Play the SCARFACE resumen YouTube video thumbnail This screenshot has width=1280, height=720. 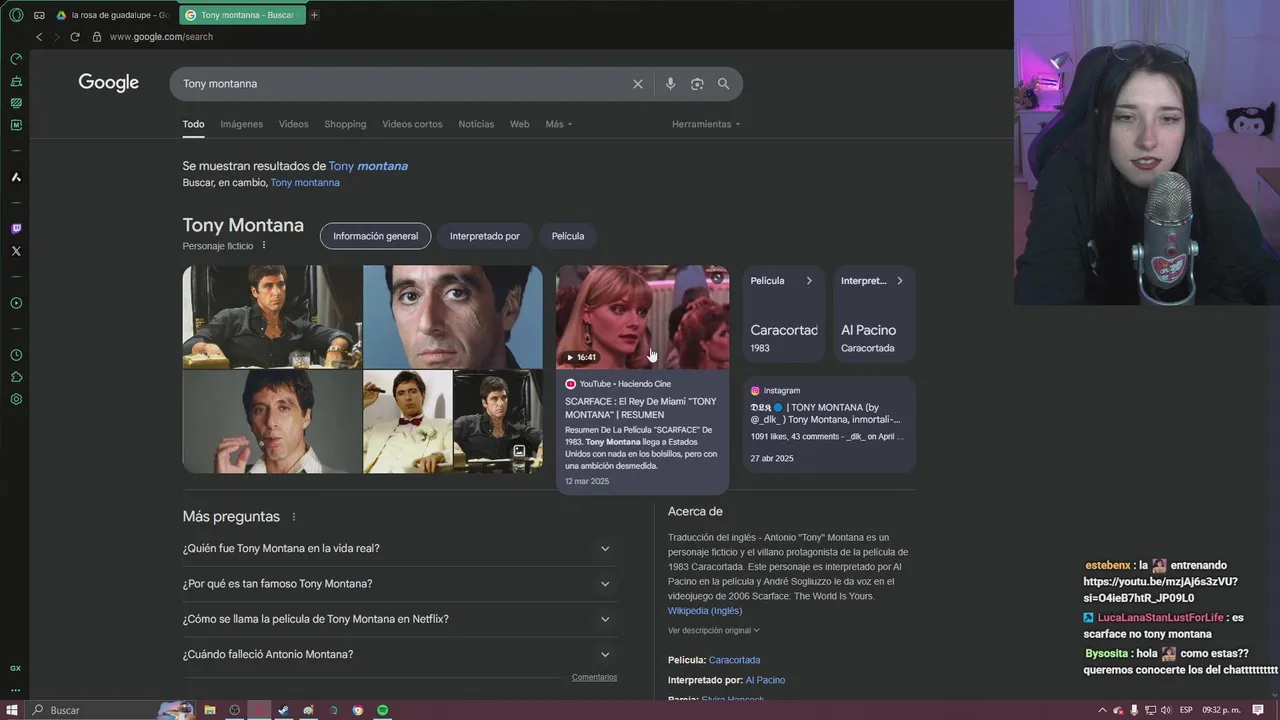(x=642, y=317)
